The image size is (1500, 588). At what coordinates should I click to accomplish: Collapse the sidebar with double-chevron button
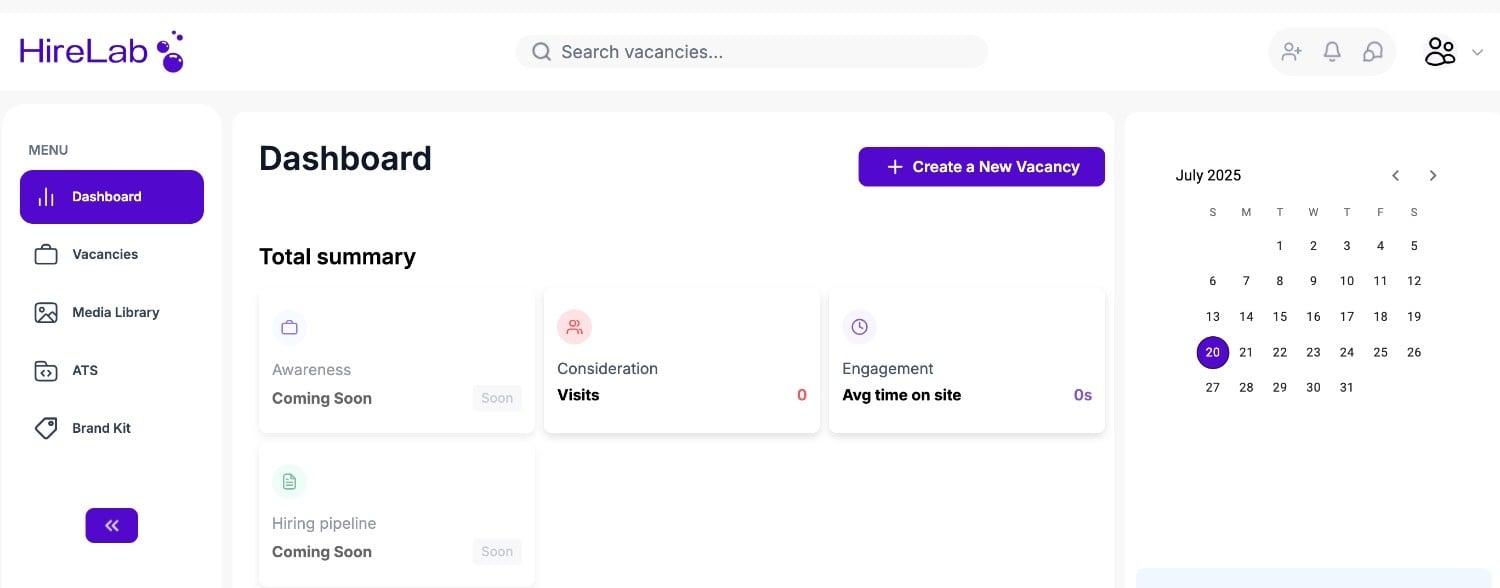click(112, 525)
